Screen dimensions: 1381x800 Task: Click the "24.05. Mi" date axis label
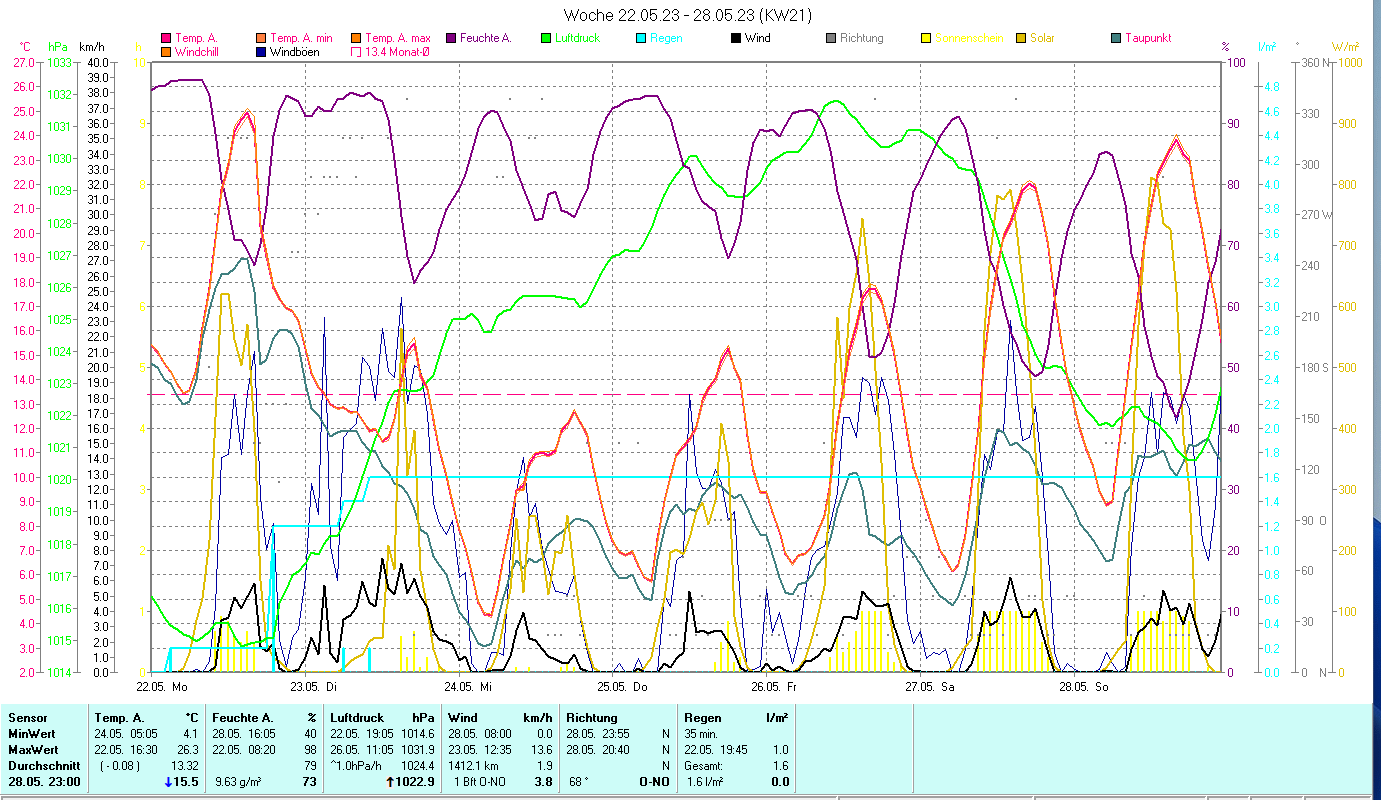click(x=468, y=687)
